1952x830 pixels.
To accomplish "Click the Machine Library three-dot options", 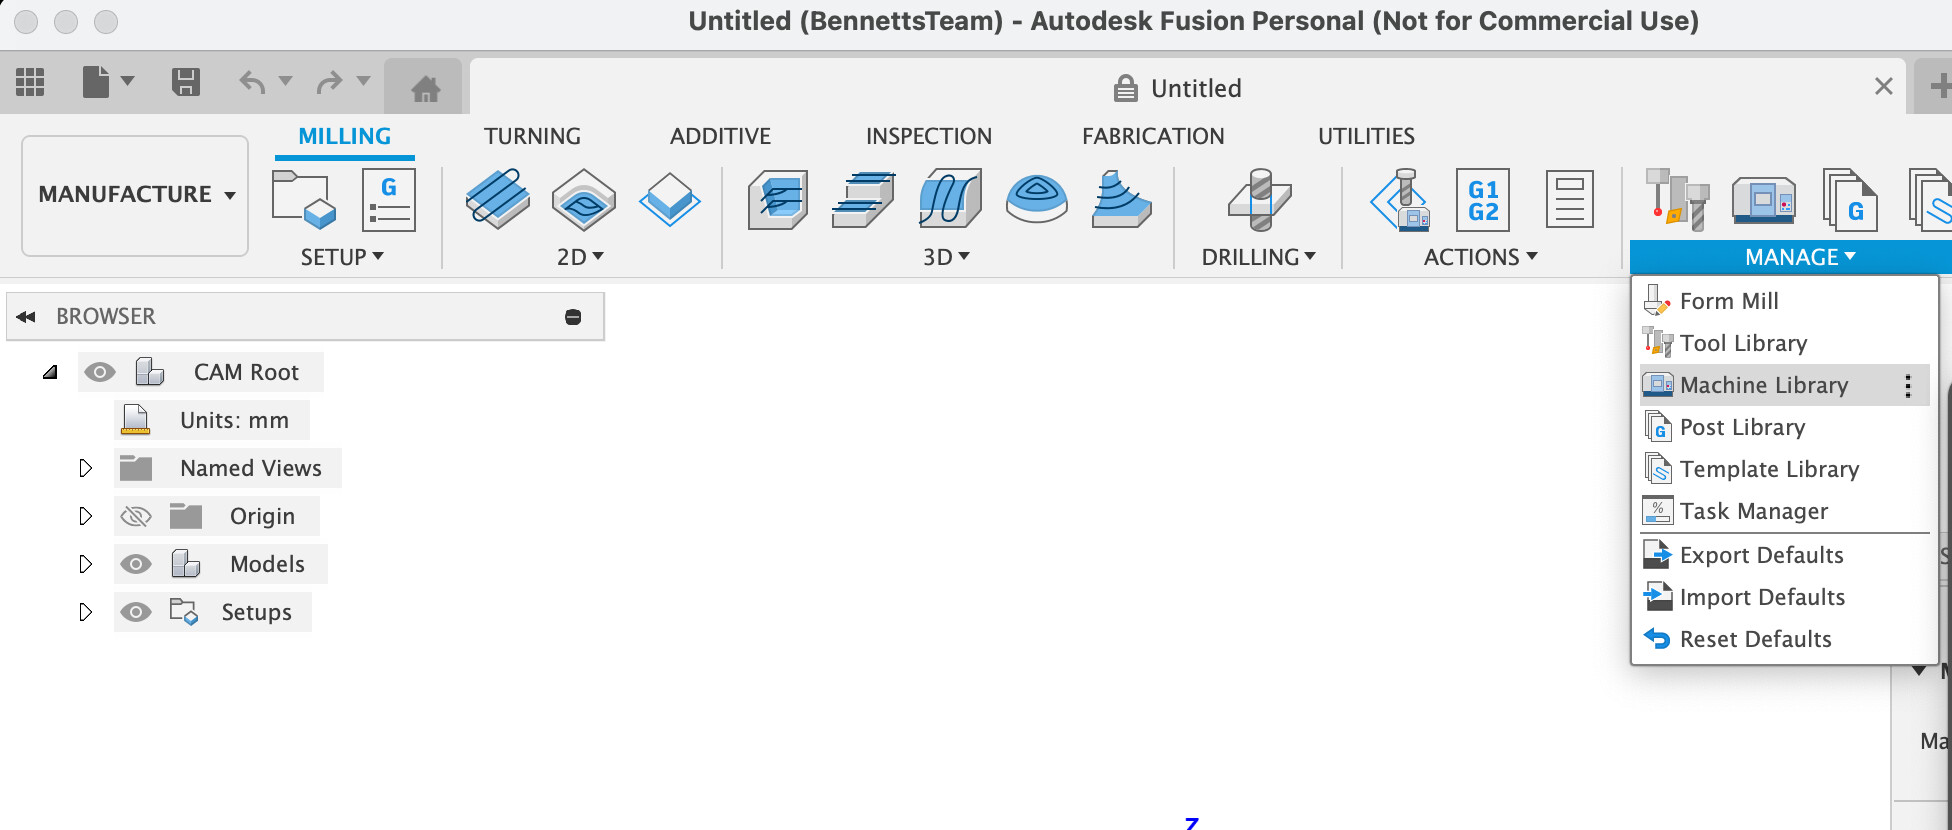I will (x=1908, y=386).
